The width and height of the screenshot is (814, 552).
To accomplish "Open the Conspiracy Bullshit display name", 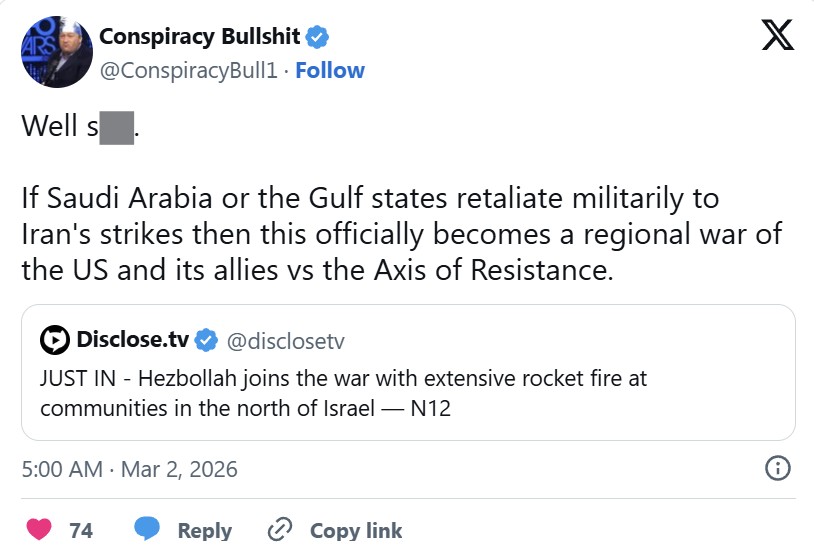I will point(200,38).
